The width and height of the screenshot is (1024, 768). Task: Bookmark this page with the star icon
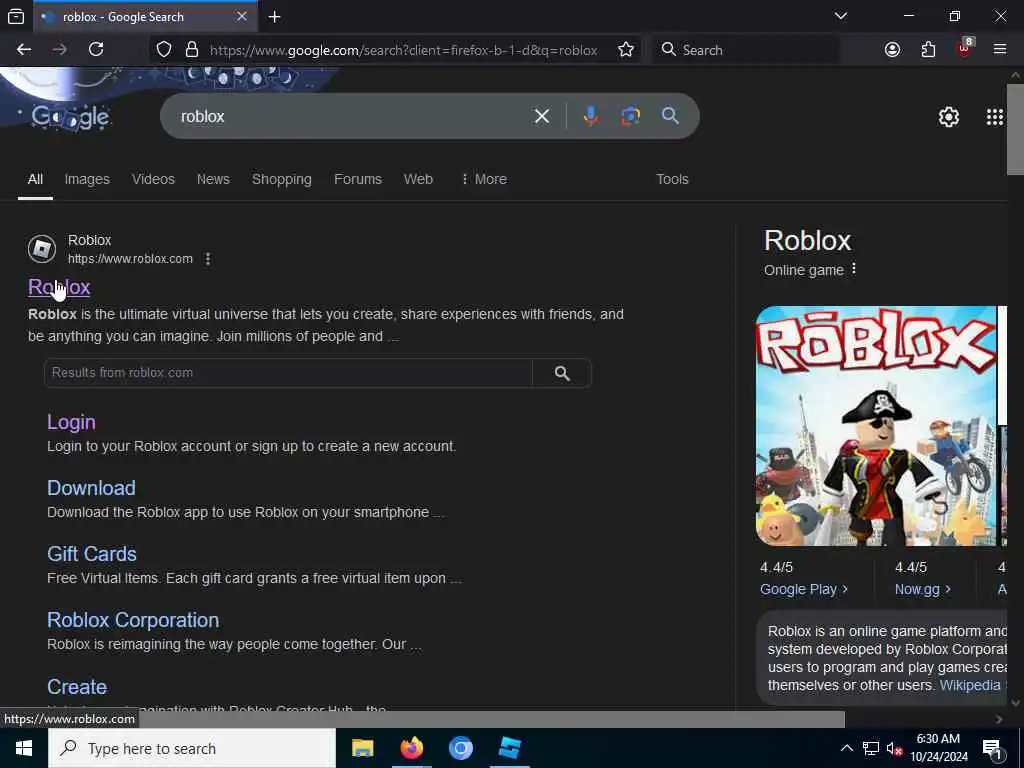coord(626,50)
